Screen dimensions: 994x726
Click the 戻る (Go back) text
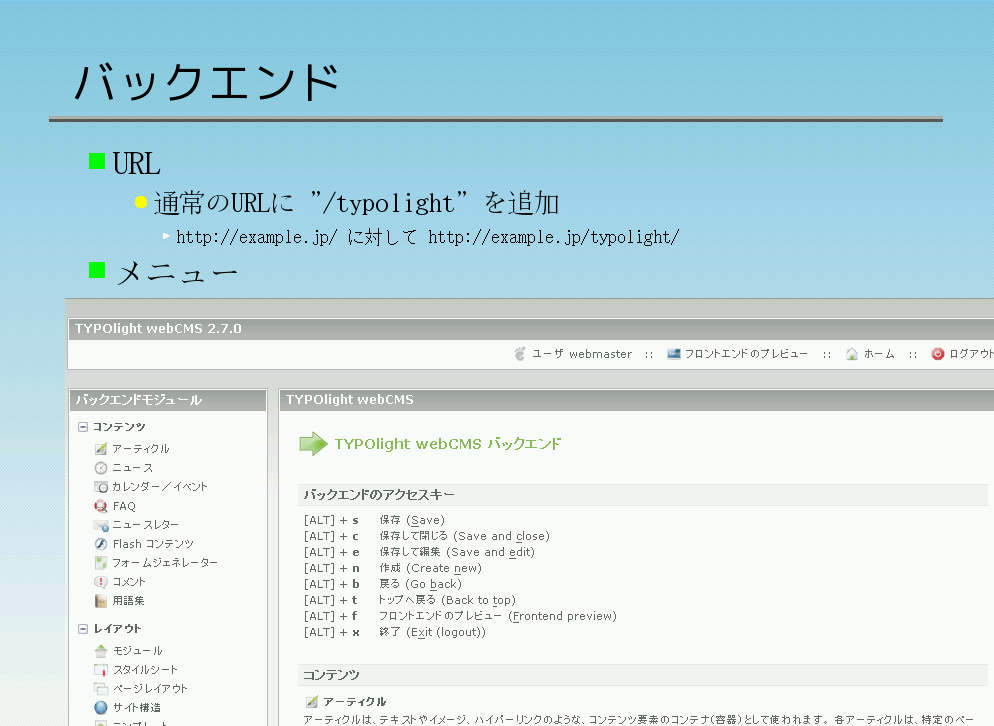click(x=420, y=584)
